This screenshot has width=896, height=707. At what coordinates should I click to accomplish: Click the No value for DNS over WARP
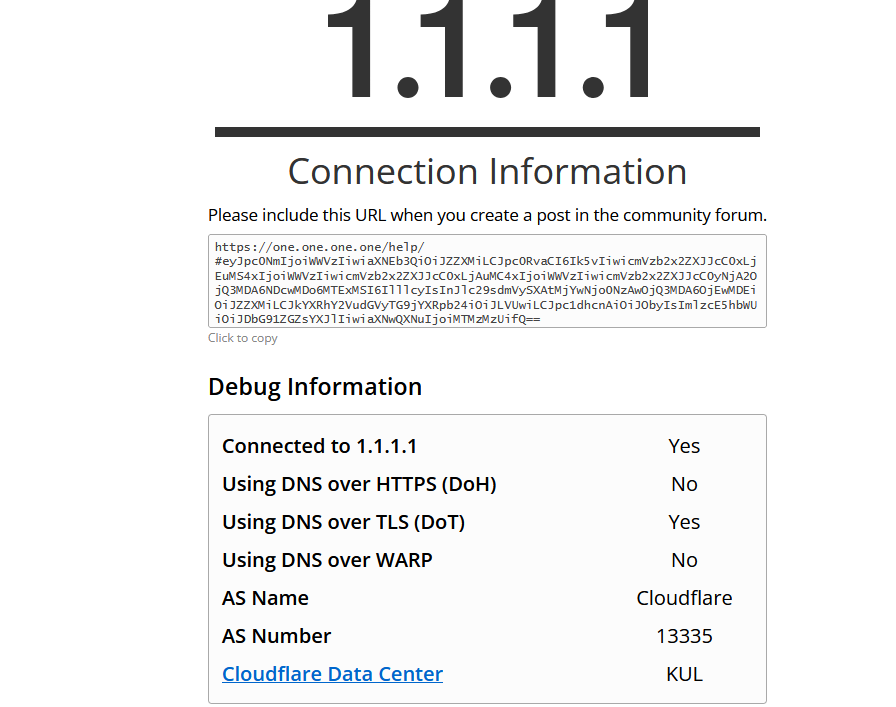(x=684, y=560)
